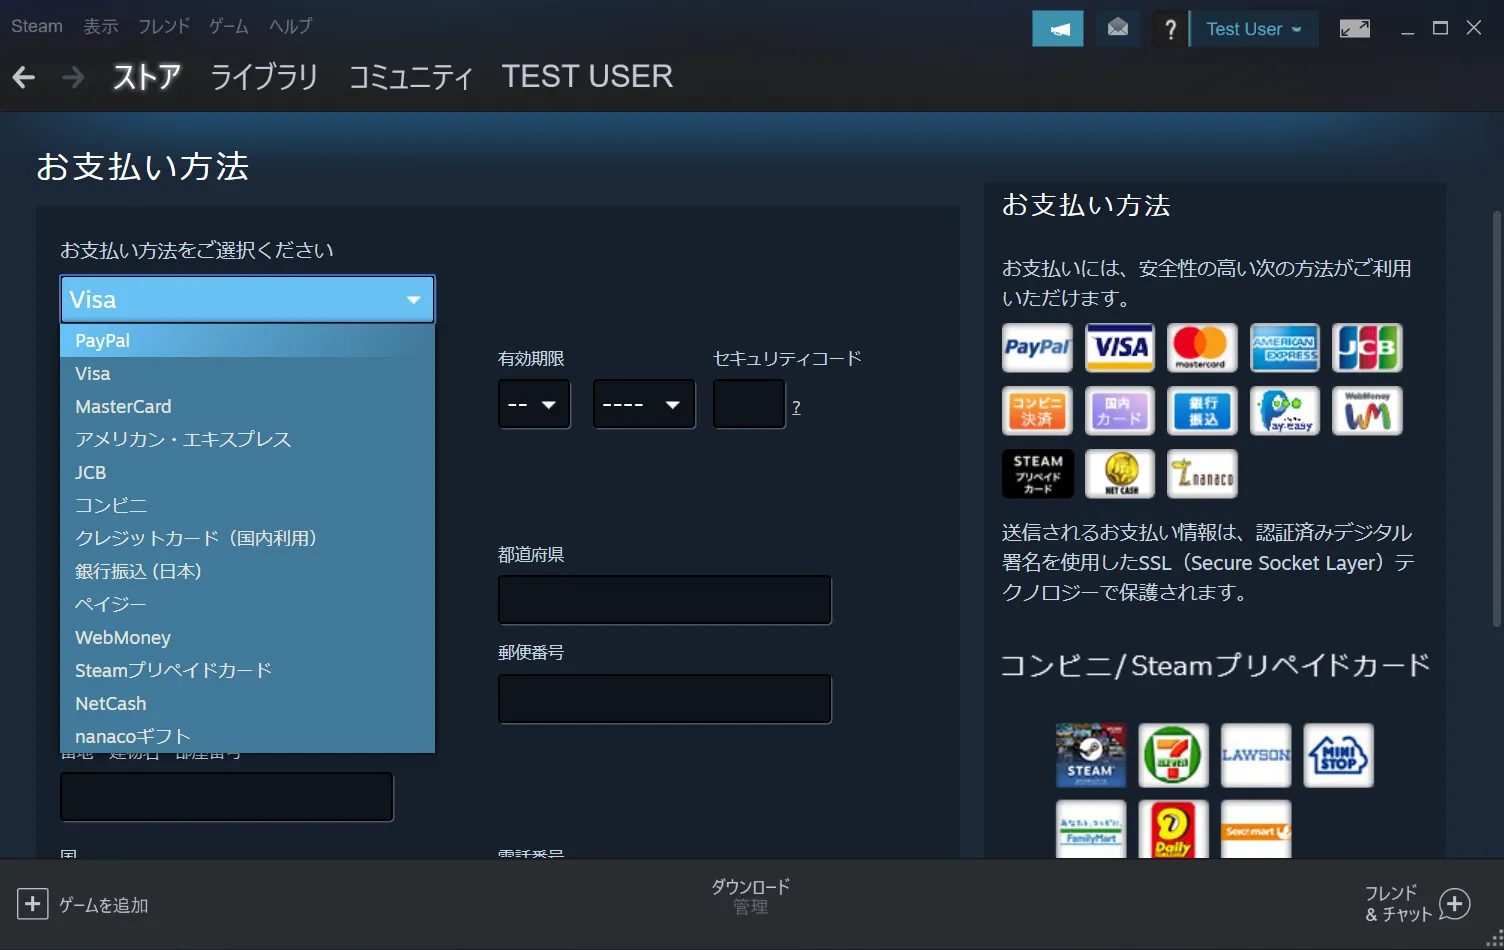Click the 郵便番号 input field
1504x950 pixels.
click(665, 699)
